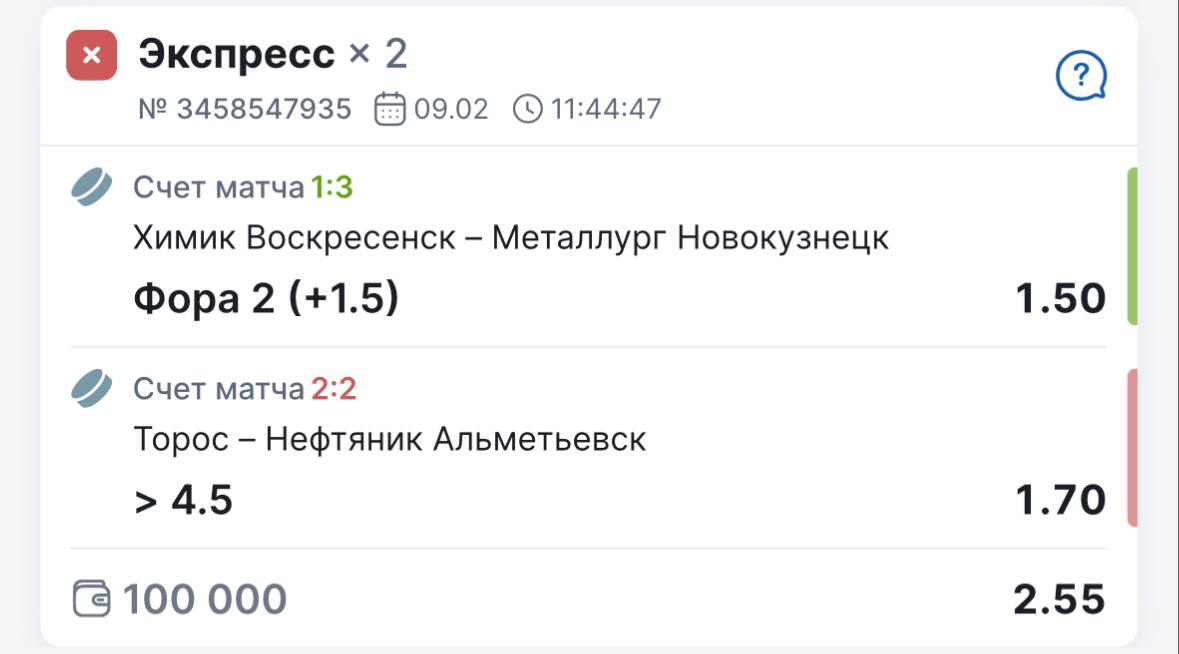Click the total odds 2.55
This screenshot has width=1179, height=654.
[1059, 599]
